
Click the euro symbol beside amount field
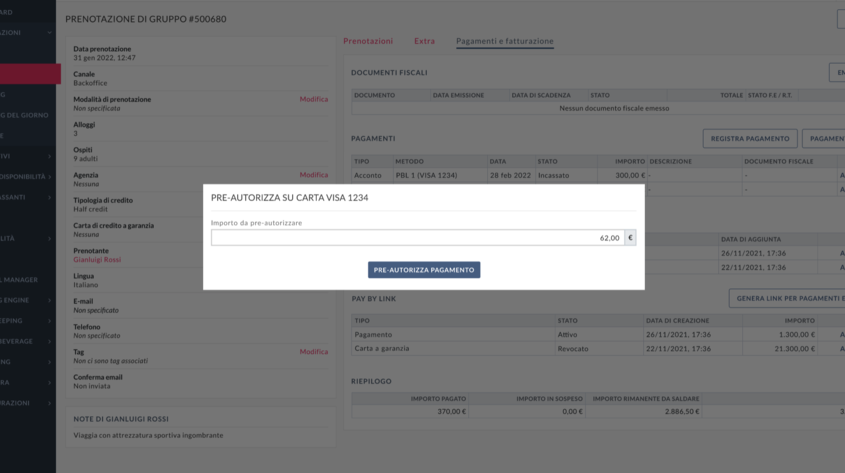point(630,238)
